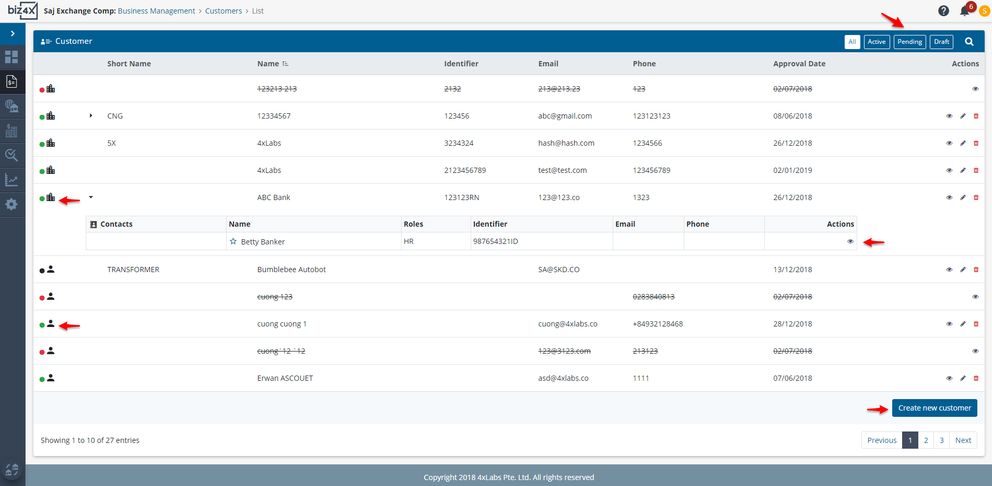This screenshot has height=486, width=992.
Task: Click the settings gear in the sidebar
Action: pos(12,204)
